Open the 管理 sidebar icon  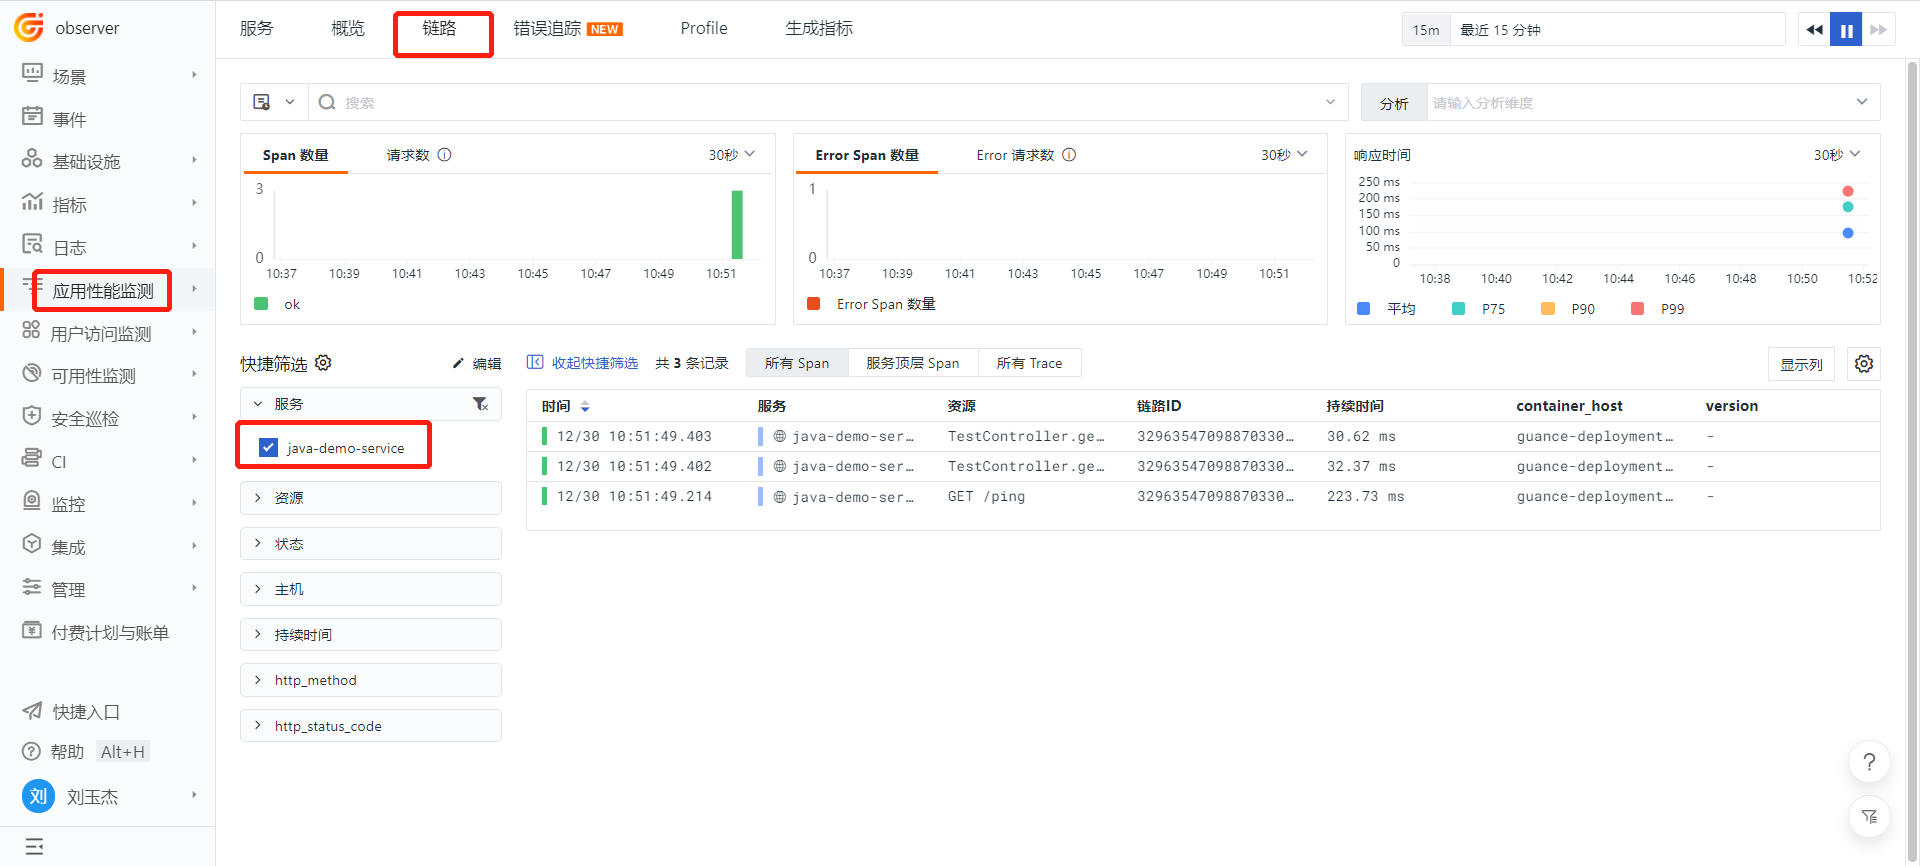[x=32, y=588]
